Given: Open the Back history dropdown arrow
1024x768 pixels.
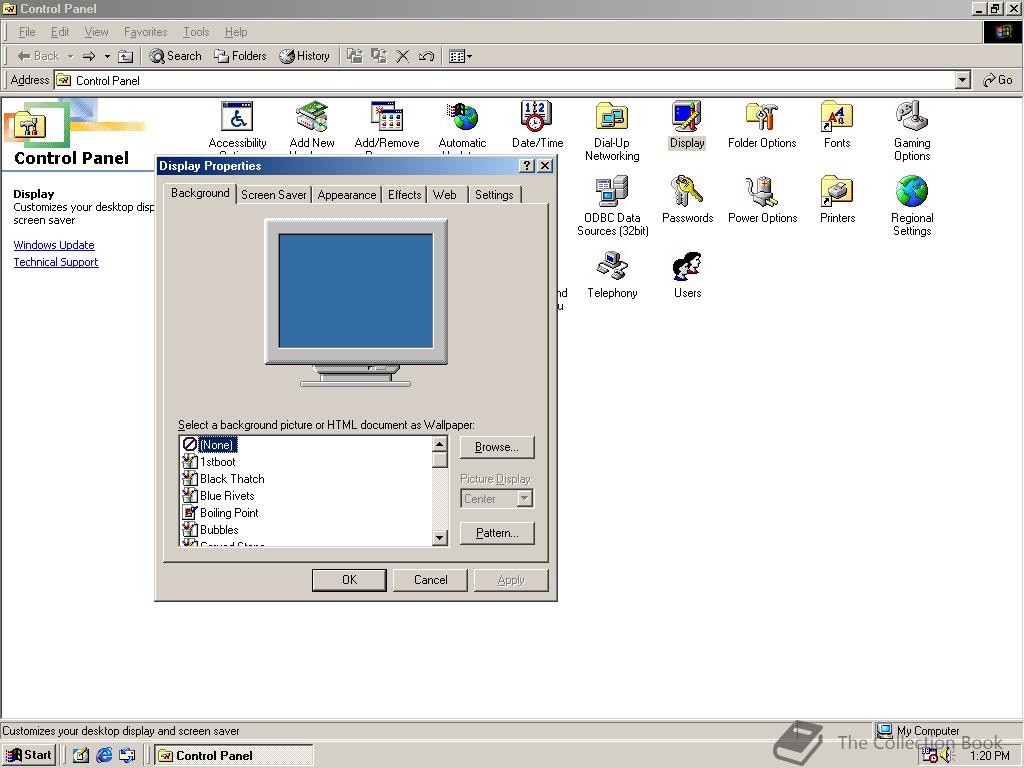Looking at the screenshot, I should (x=71, y=56).
